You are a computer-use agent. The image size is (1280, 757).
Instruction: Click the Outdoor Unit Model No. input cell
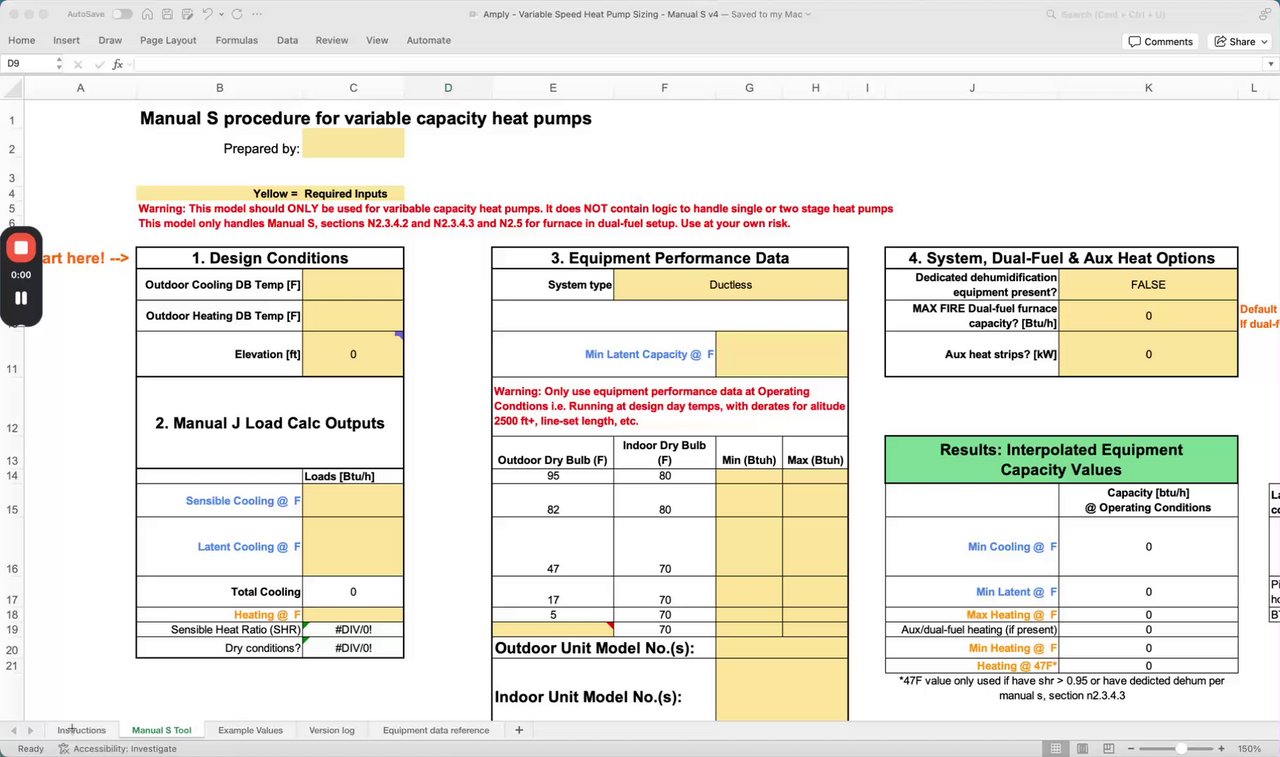(782, 647)
